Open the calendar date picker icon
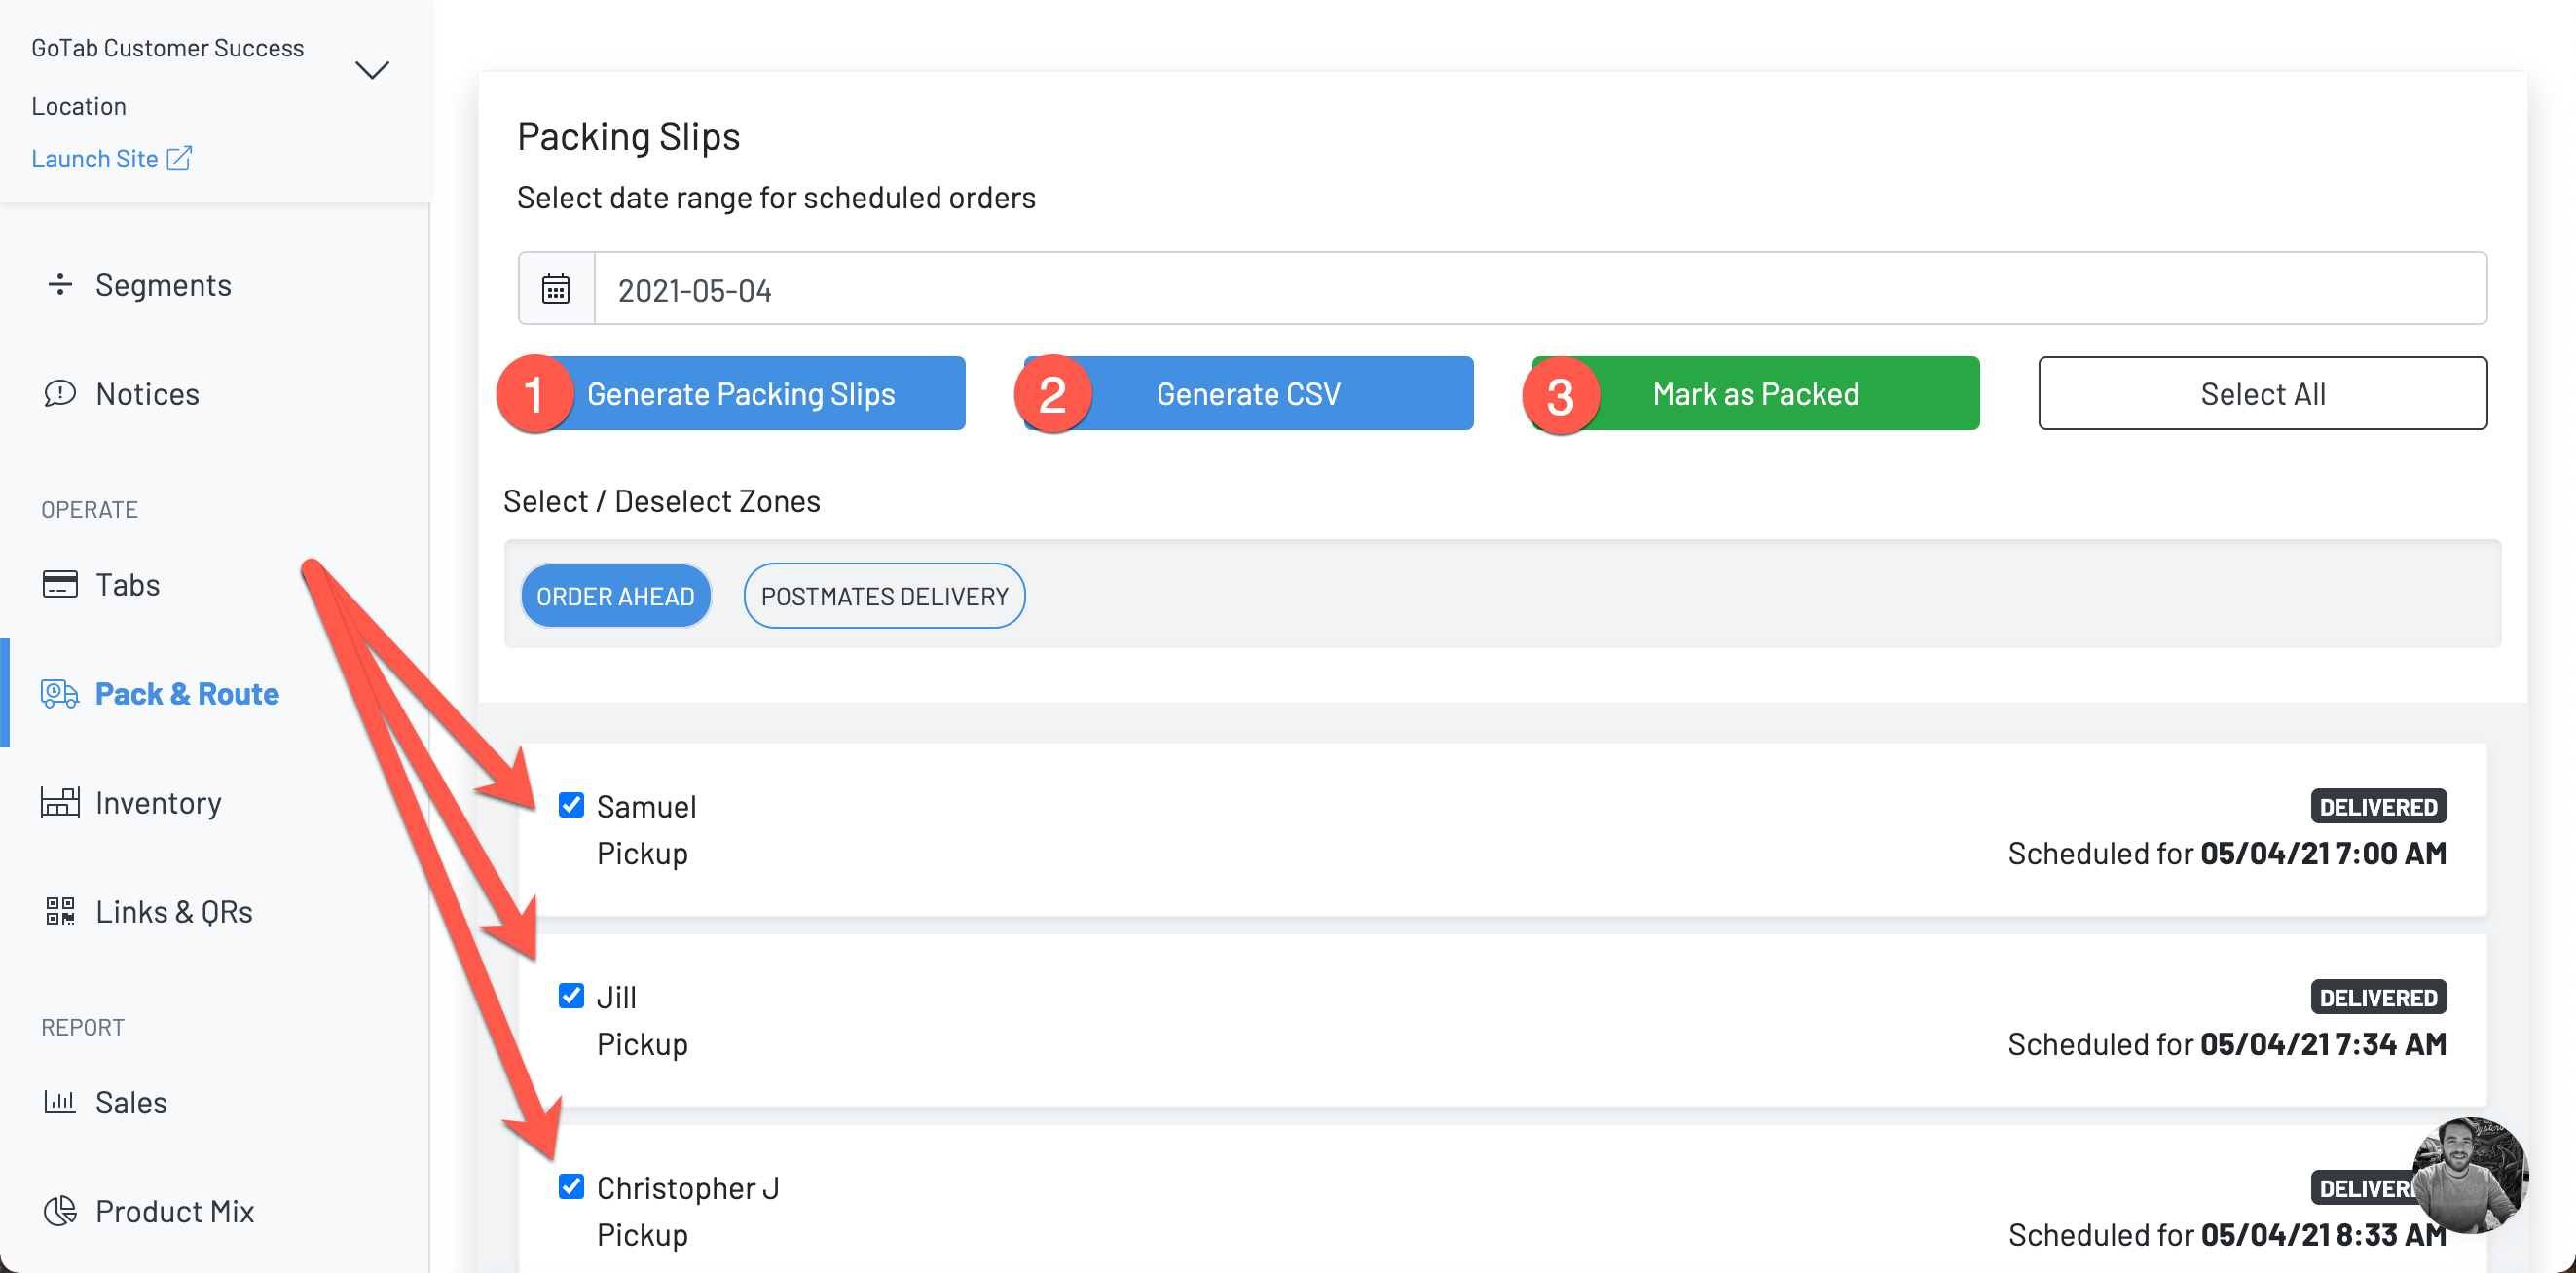This screenshot has width=2576, height=1273. coord(556,289)
